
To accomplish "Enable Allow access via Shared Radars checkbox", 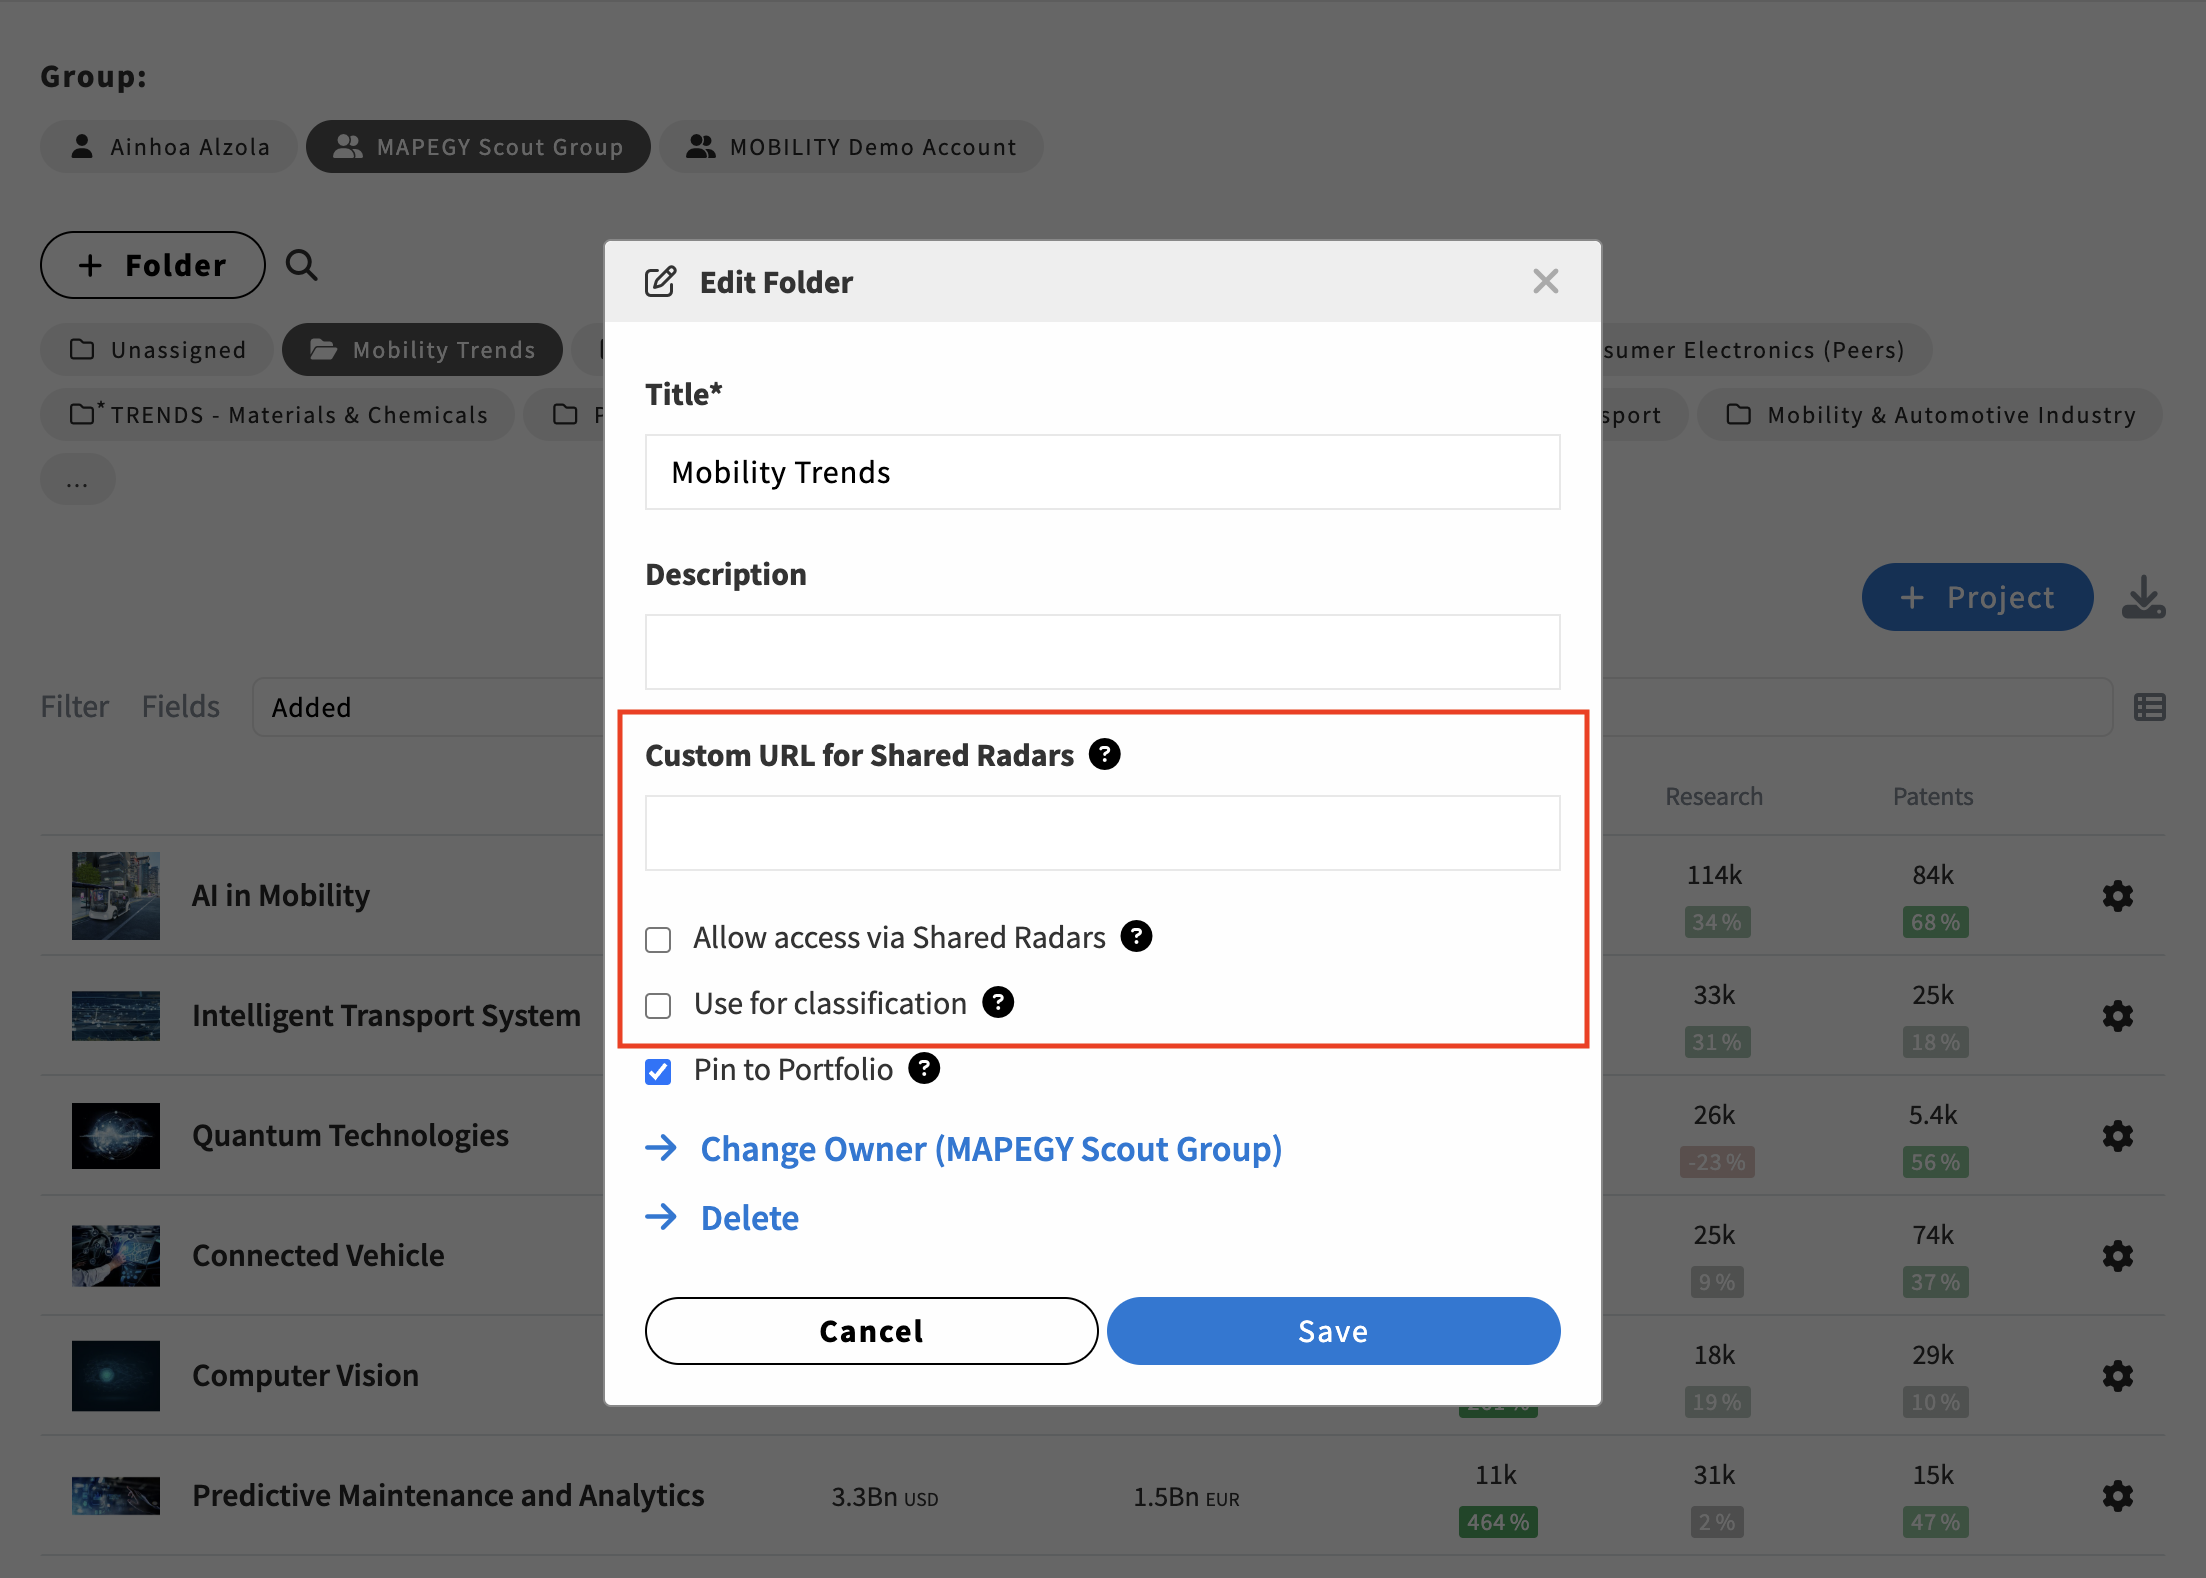I will (x=658, y=939).
